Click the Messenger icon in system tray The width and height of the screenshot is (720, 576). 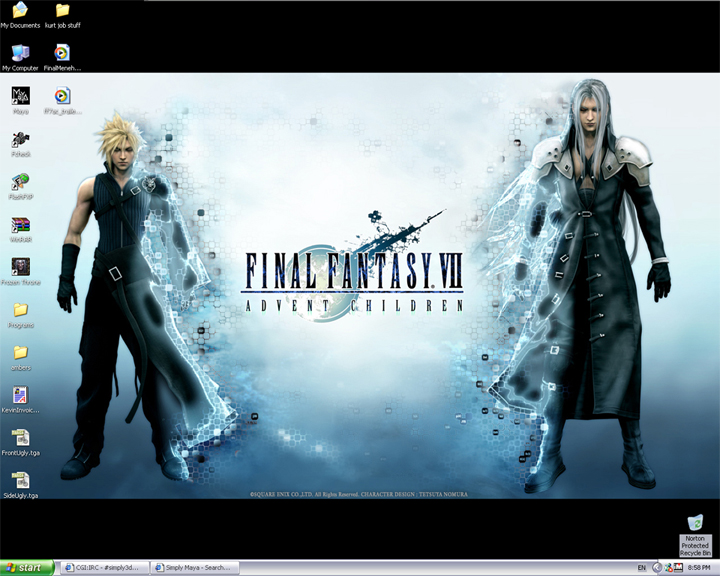coord(668,568)
